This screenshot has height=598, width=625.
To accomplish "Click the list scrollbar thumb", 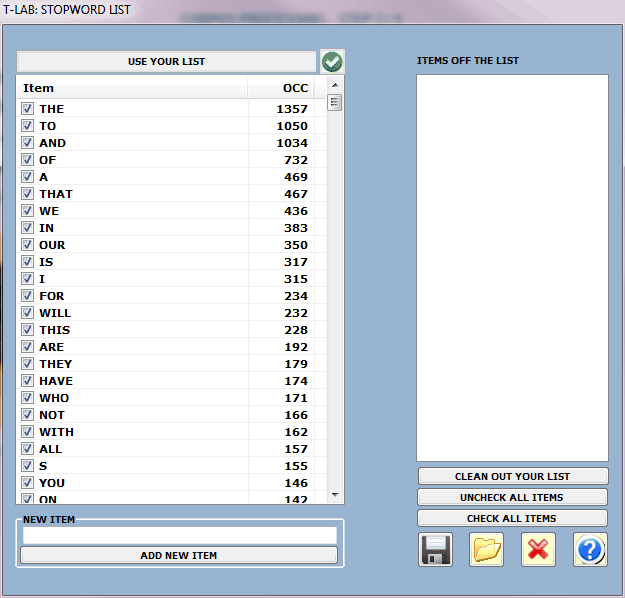I will 335,102.
